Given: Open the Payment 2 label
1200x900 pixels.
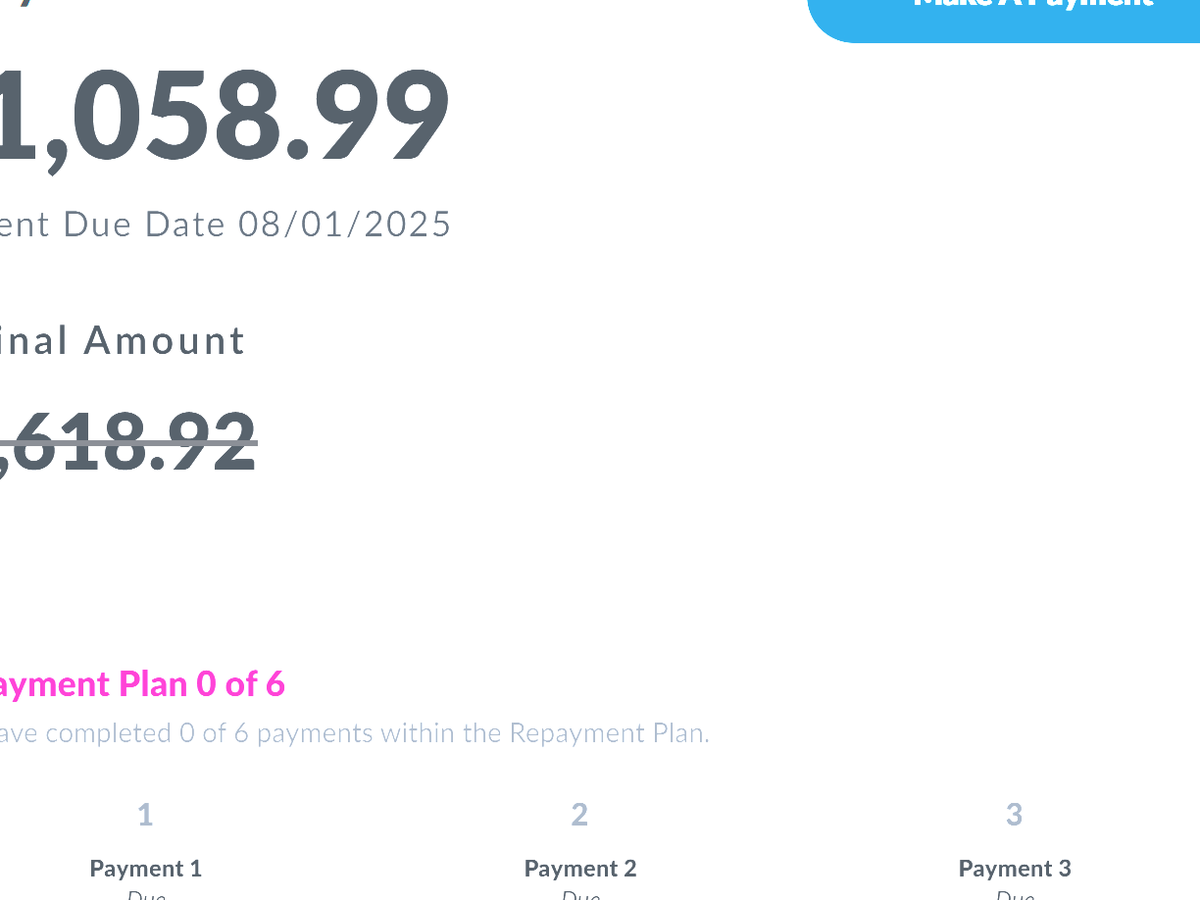Looking at the screenshot, I should pyautogui.click(x=580, y=868).
